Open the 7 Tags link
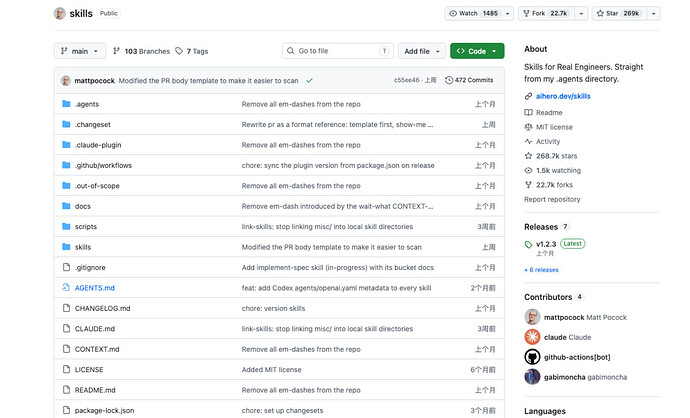 pos(192,51)
